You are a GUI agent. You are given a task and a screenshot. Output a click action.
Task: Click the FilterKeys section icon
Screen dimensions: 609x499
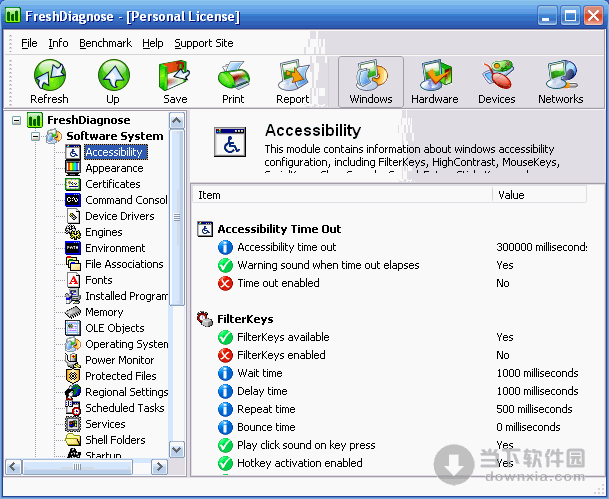tap(205, 319)
